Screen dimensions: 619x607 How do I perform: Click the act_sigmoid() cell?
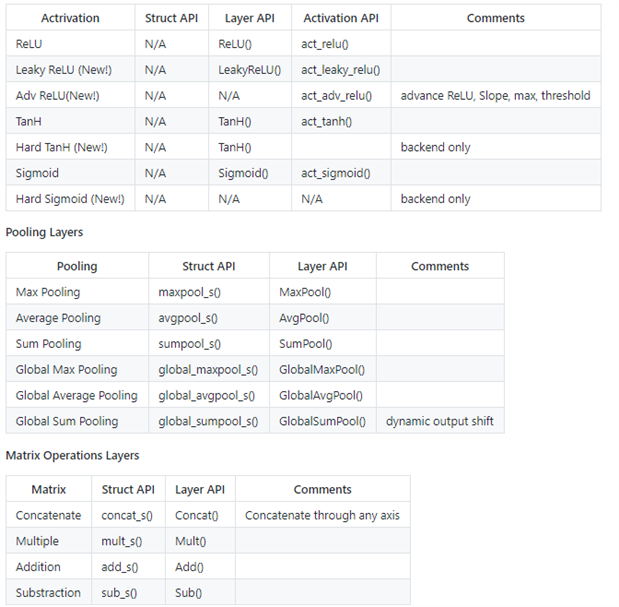click(x=335, y=173)
